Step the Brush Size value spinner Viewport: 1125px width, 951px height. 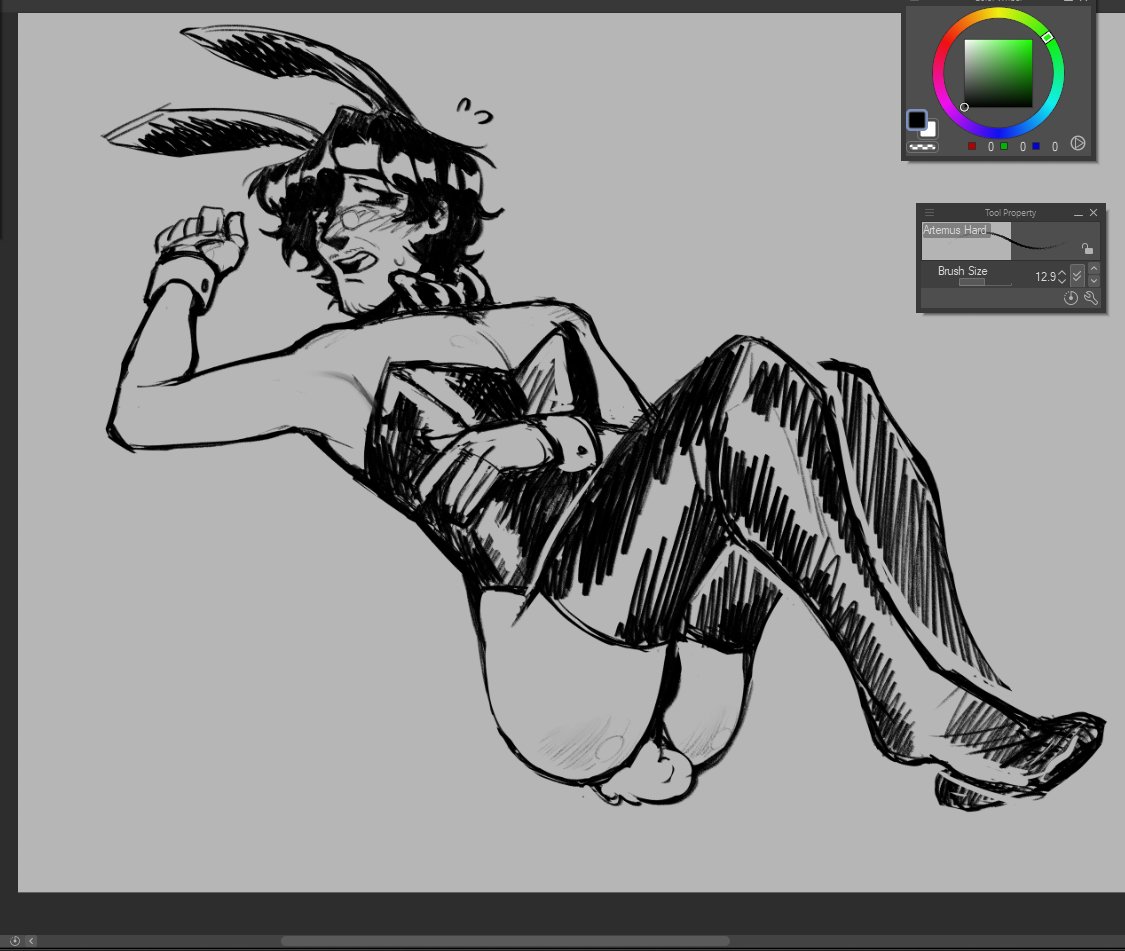pyautogui.click(x=1063, y=276)
